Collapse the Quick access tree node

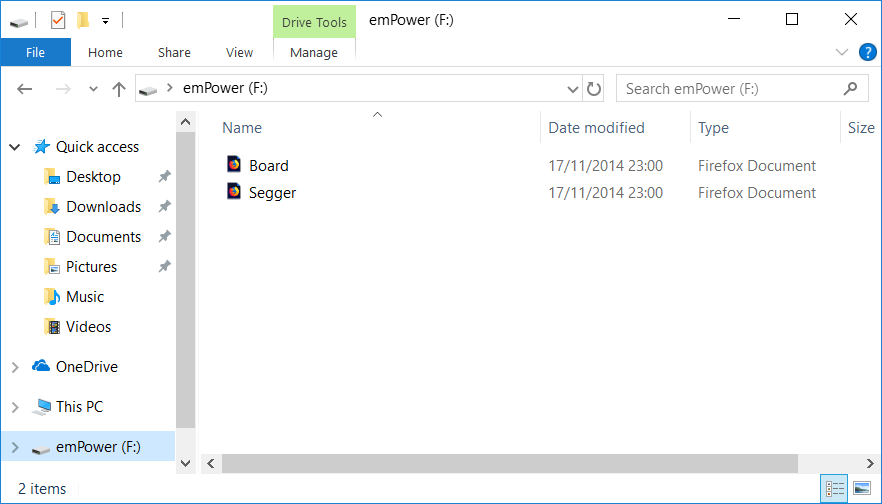point(15,147)
